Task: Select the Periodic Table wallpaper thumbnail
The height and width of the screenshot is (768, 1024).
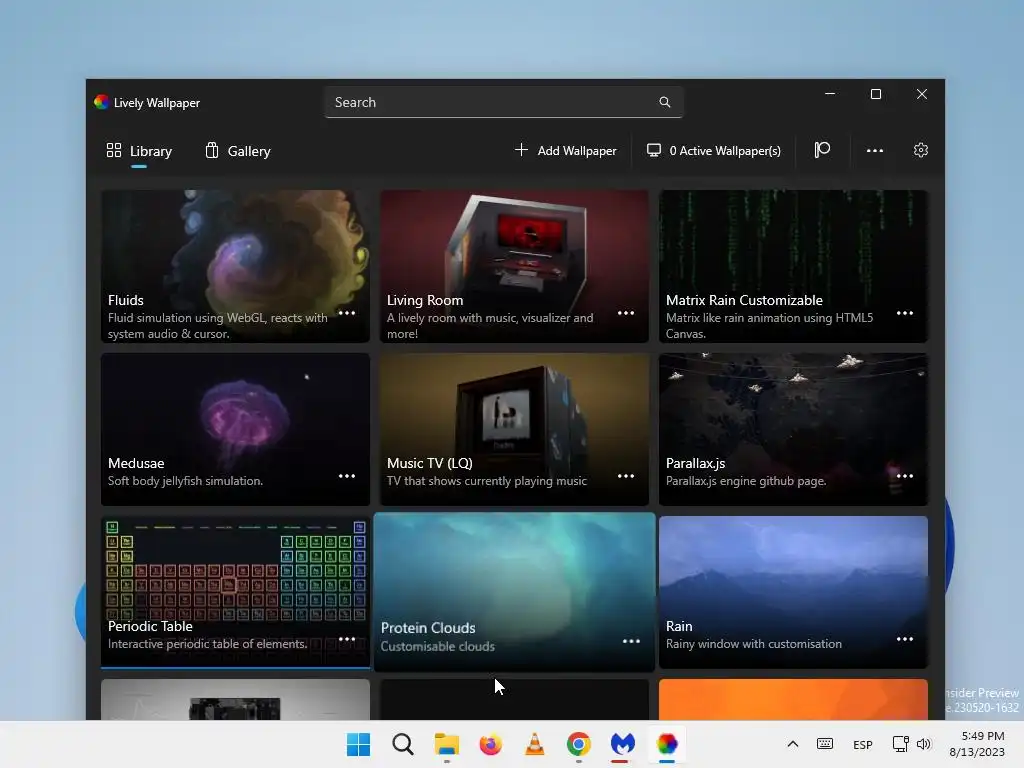Action: tap(235, 592)
